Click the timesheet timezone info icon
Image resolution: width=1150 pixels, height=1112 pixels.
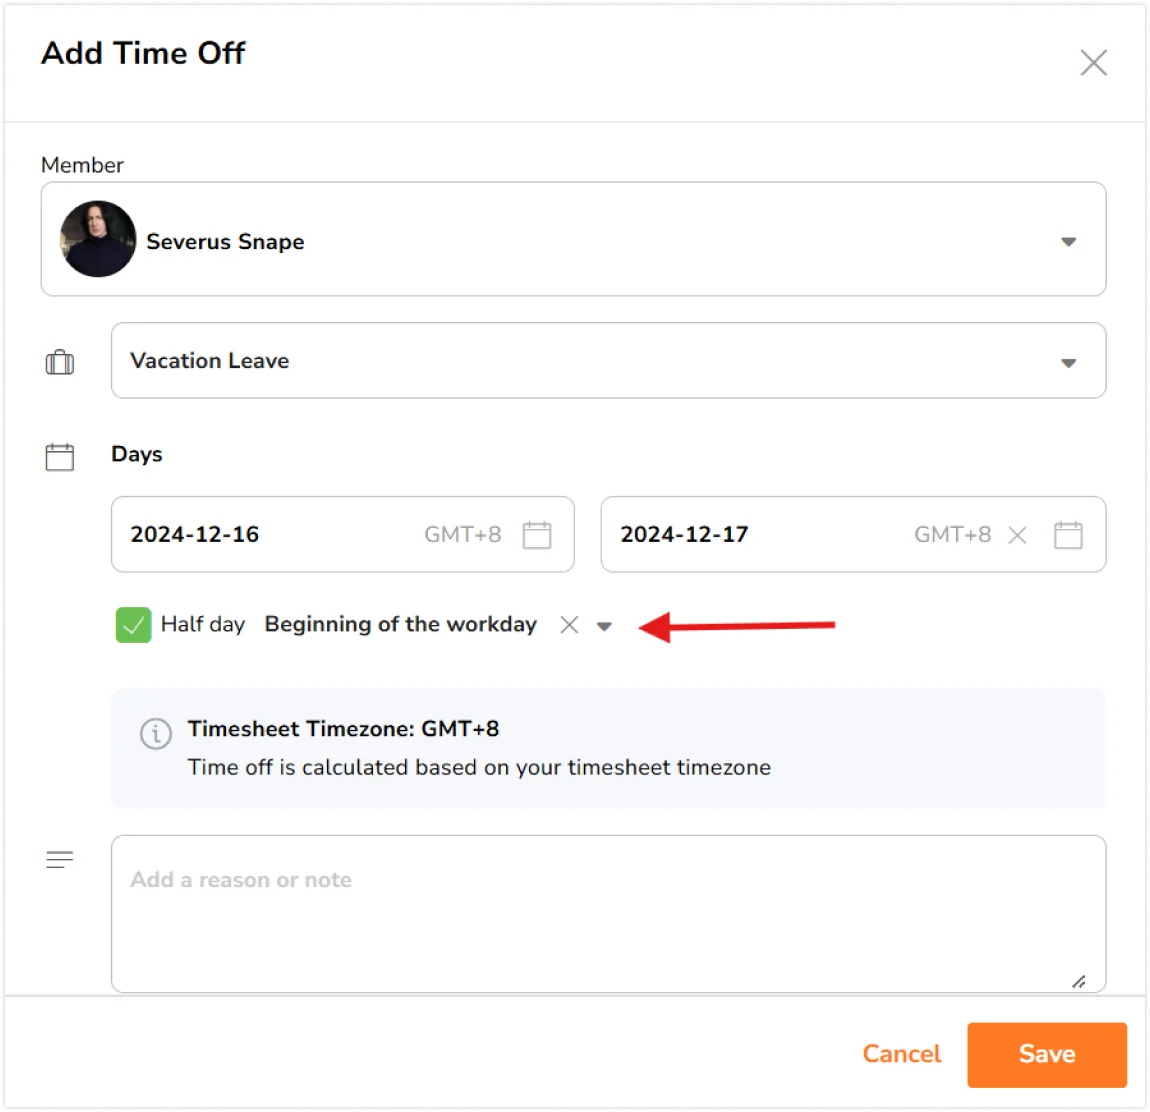[x=155, y=734]
